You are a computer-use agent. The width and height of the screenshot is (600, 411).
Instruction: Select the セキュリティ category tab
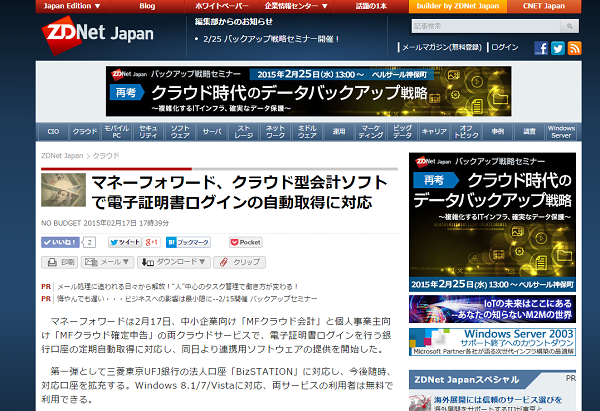[x=148, y=132]
